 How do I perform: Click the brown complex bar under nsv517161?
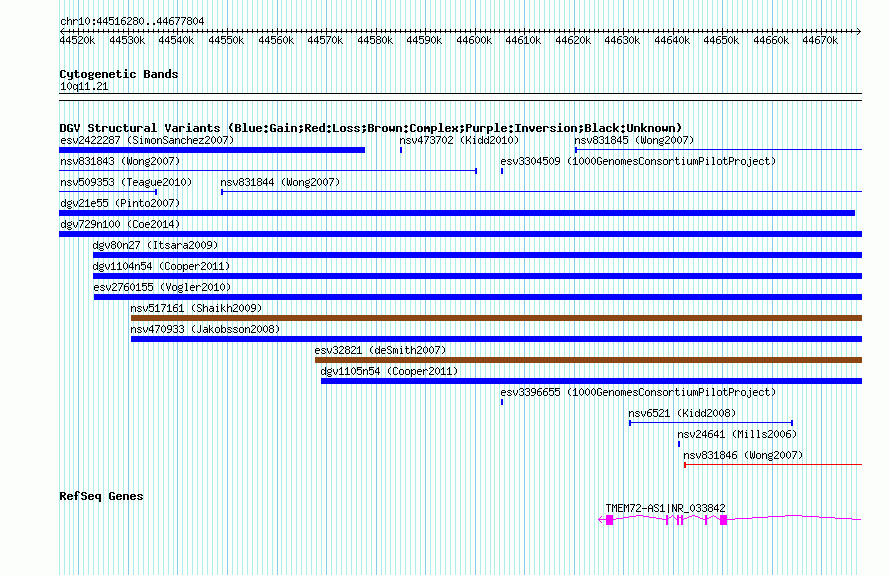point(496,318)
